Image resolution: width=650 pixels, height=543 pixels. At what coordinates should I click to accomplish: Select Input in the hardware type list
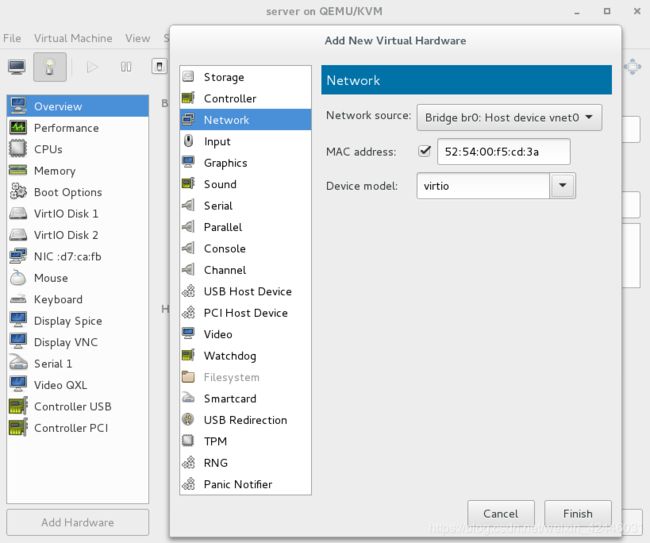tap(245, 141)
